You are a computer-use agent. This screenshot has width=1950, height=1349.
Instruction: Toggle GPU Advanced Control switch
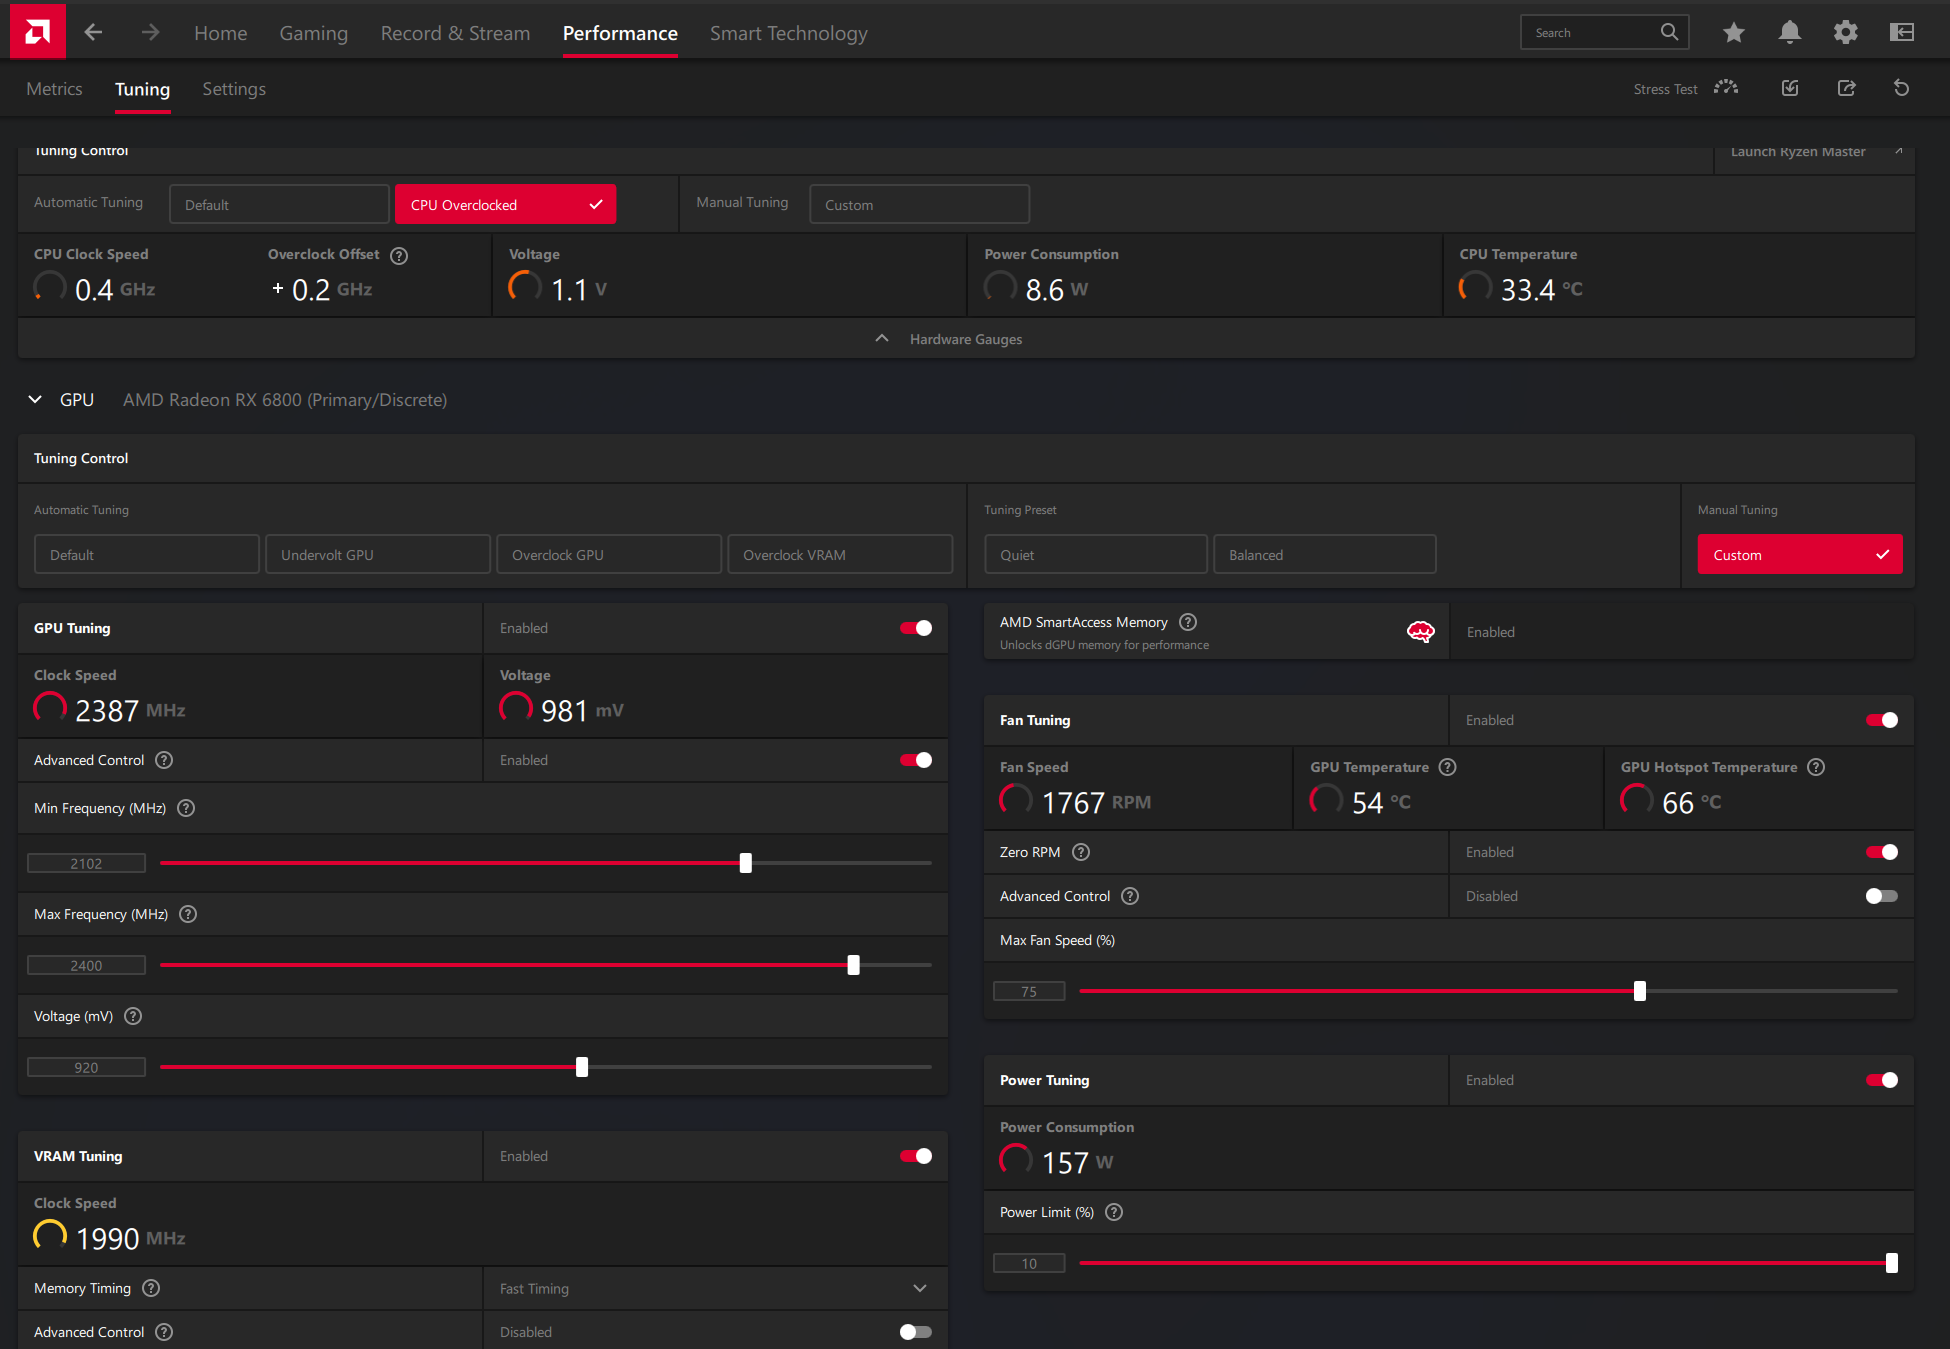click(916, 760)
